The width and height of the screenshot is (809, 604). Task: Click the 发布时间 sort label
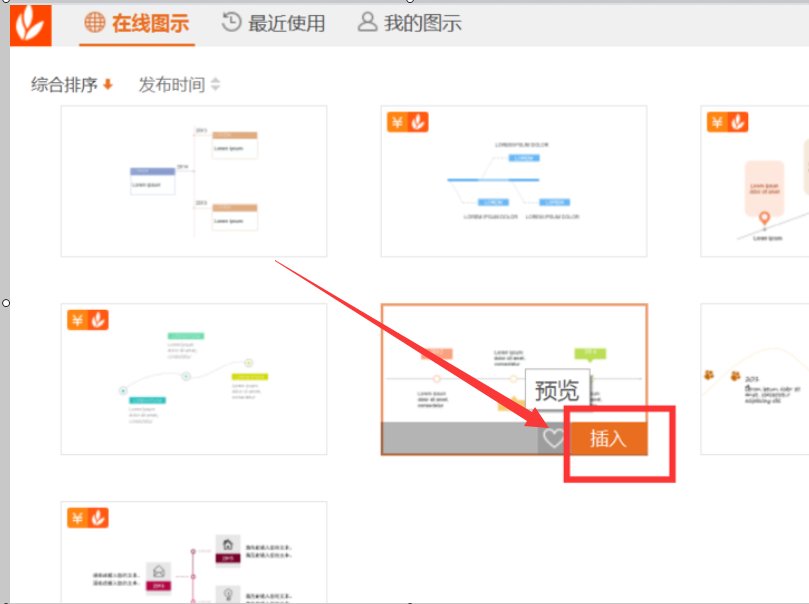point(172,84)
